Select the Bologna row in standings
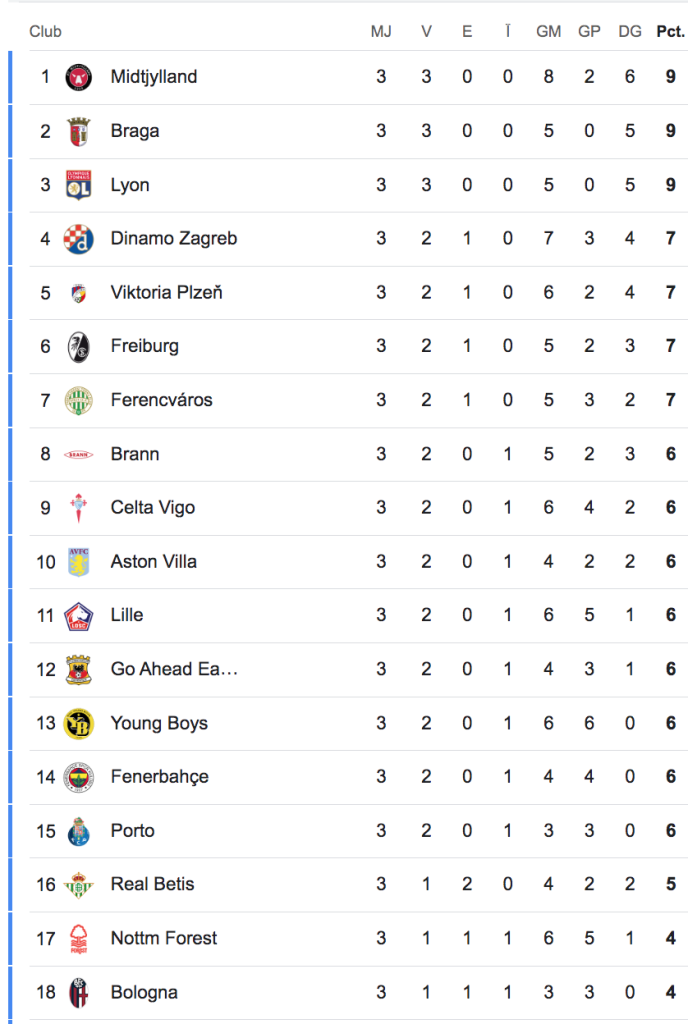 tap(144, 993)
